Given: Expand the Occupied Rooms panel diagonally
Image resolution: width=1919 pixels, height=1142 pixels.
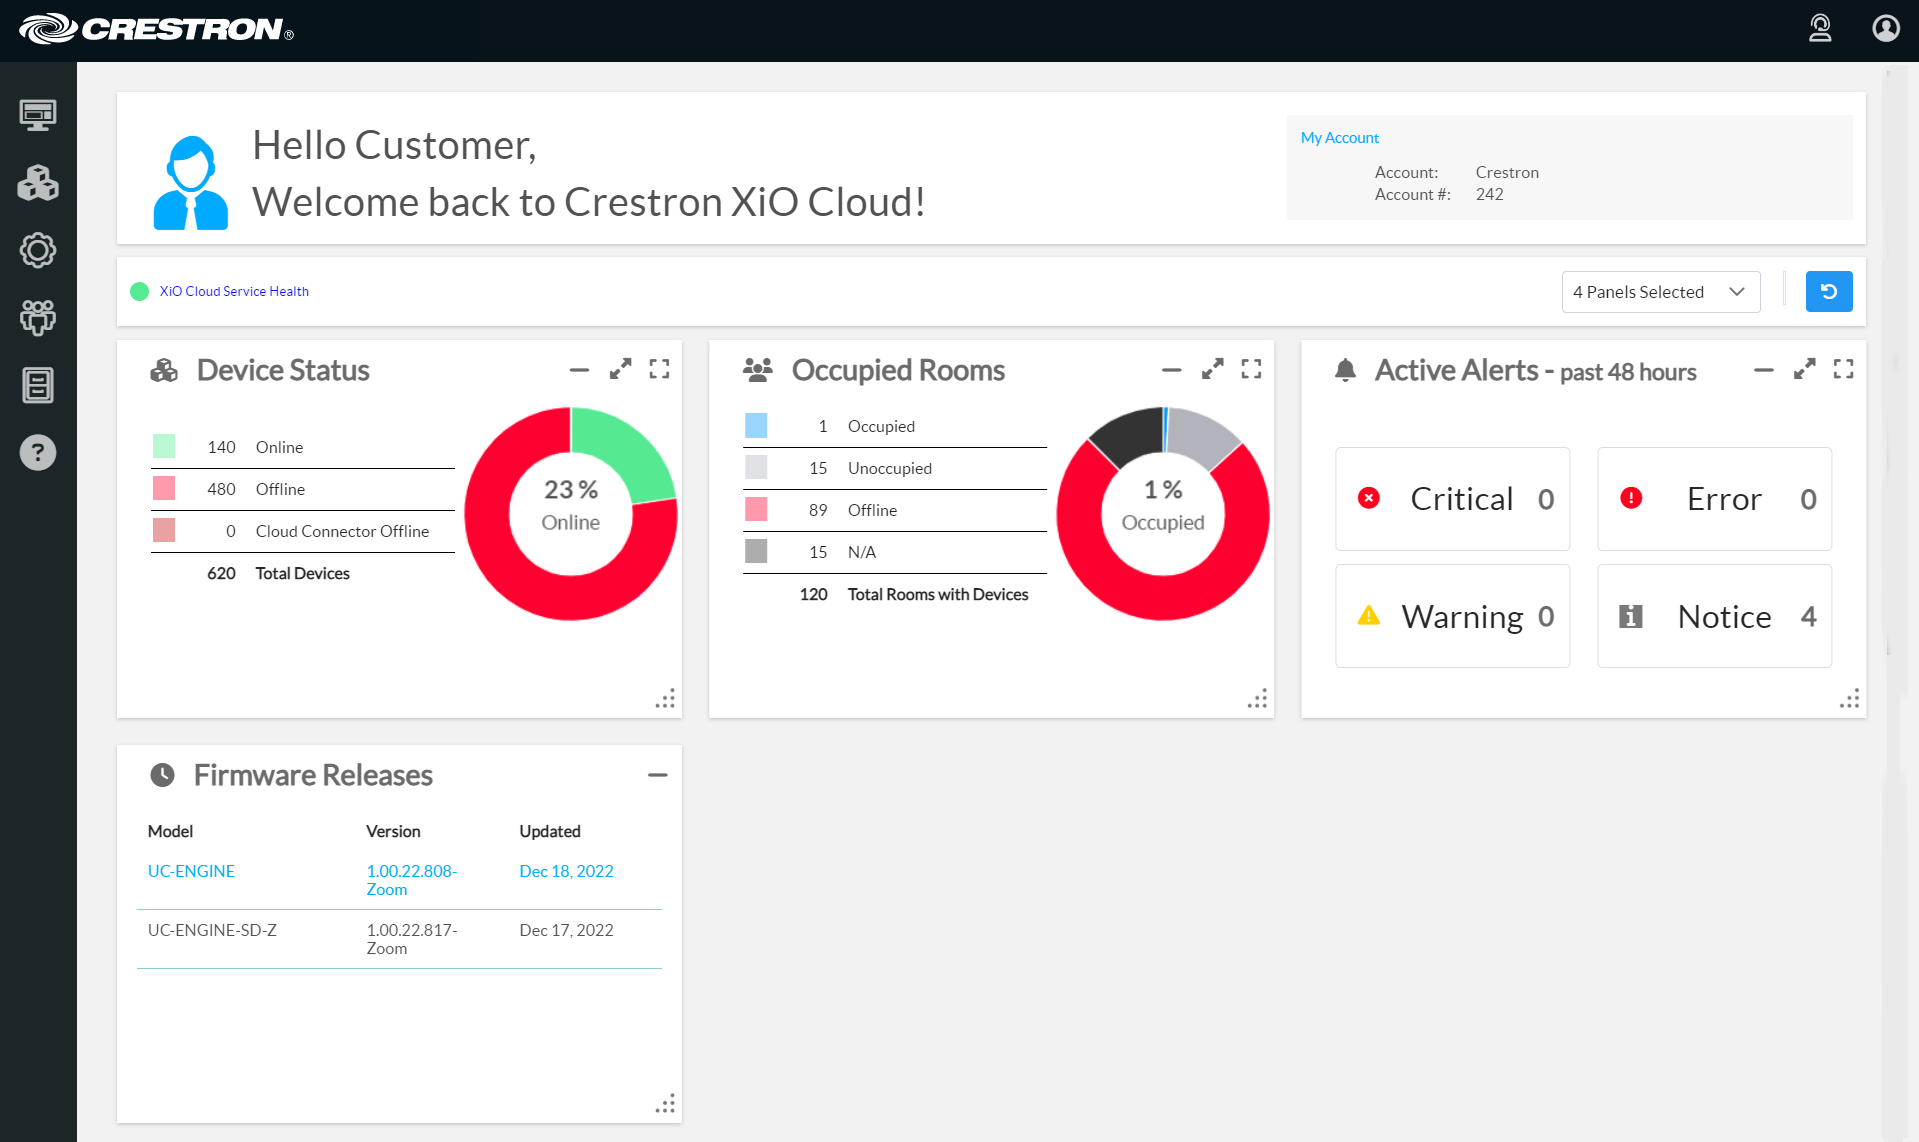Looking at the screenshot, I should (1212, 370).
